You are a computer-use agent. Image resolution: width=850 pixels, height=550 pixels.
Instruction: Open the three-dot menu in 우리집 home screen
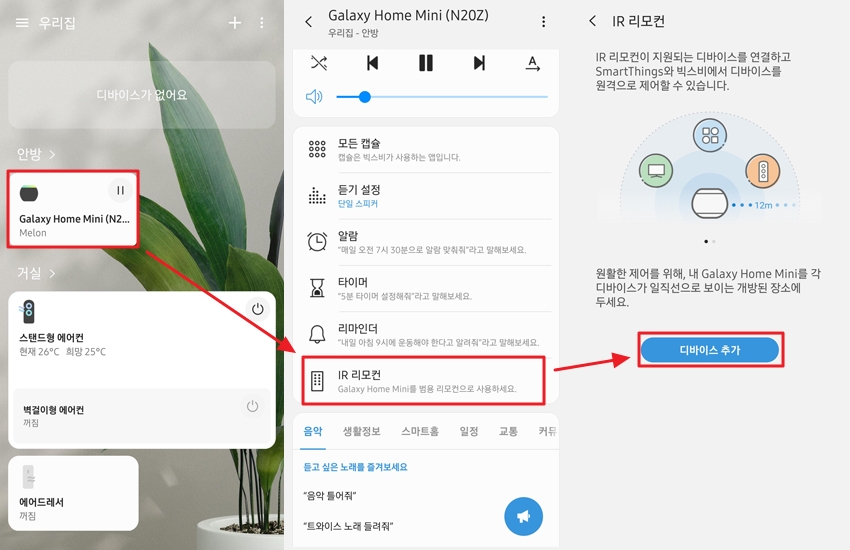pyautogui.click(x=262, y=23)
